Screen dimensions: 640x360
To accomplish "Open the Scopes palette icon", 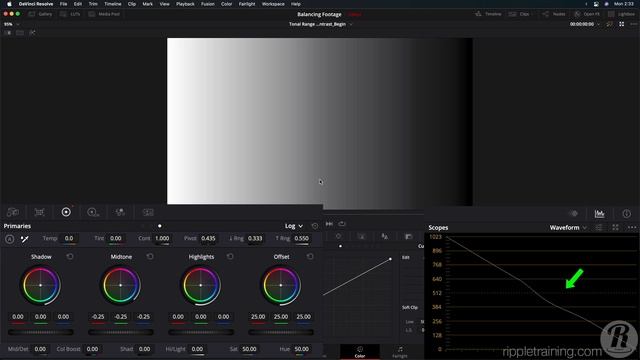I will [600, 213].
